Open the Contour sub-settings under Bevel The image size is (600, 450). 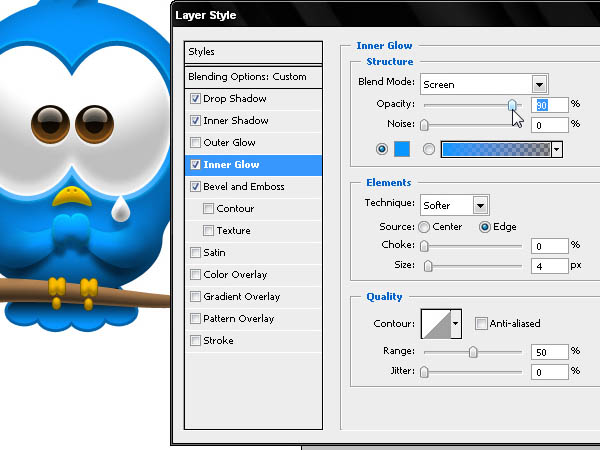[235, 209]
